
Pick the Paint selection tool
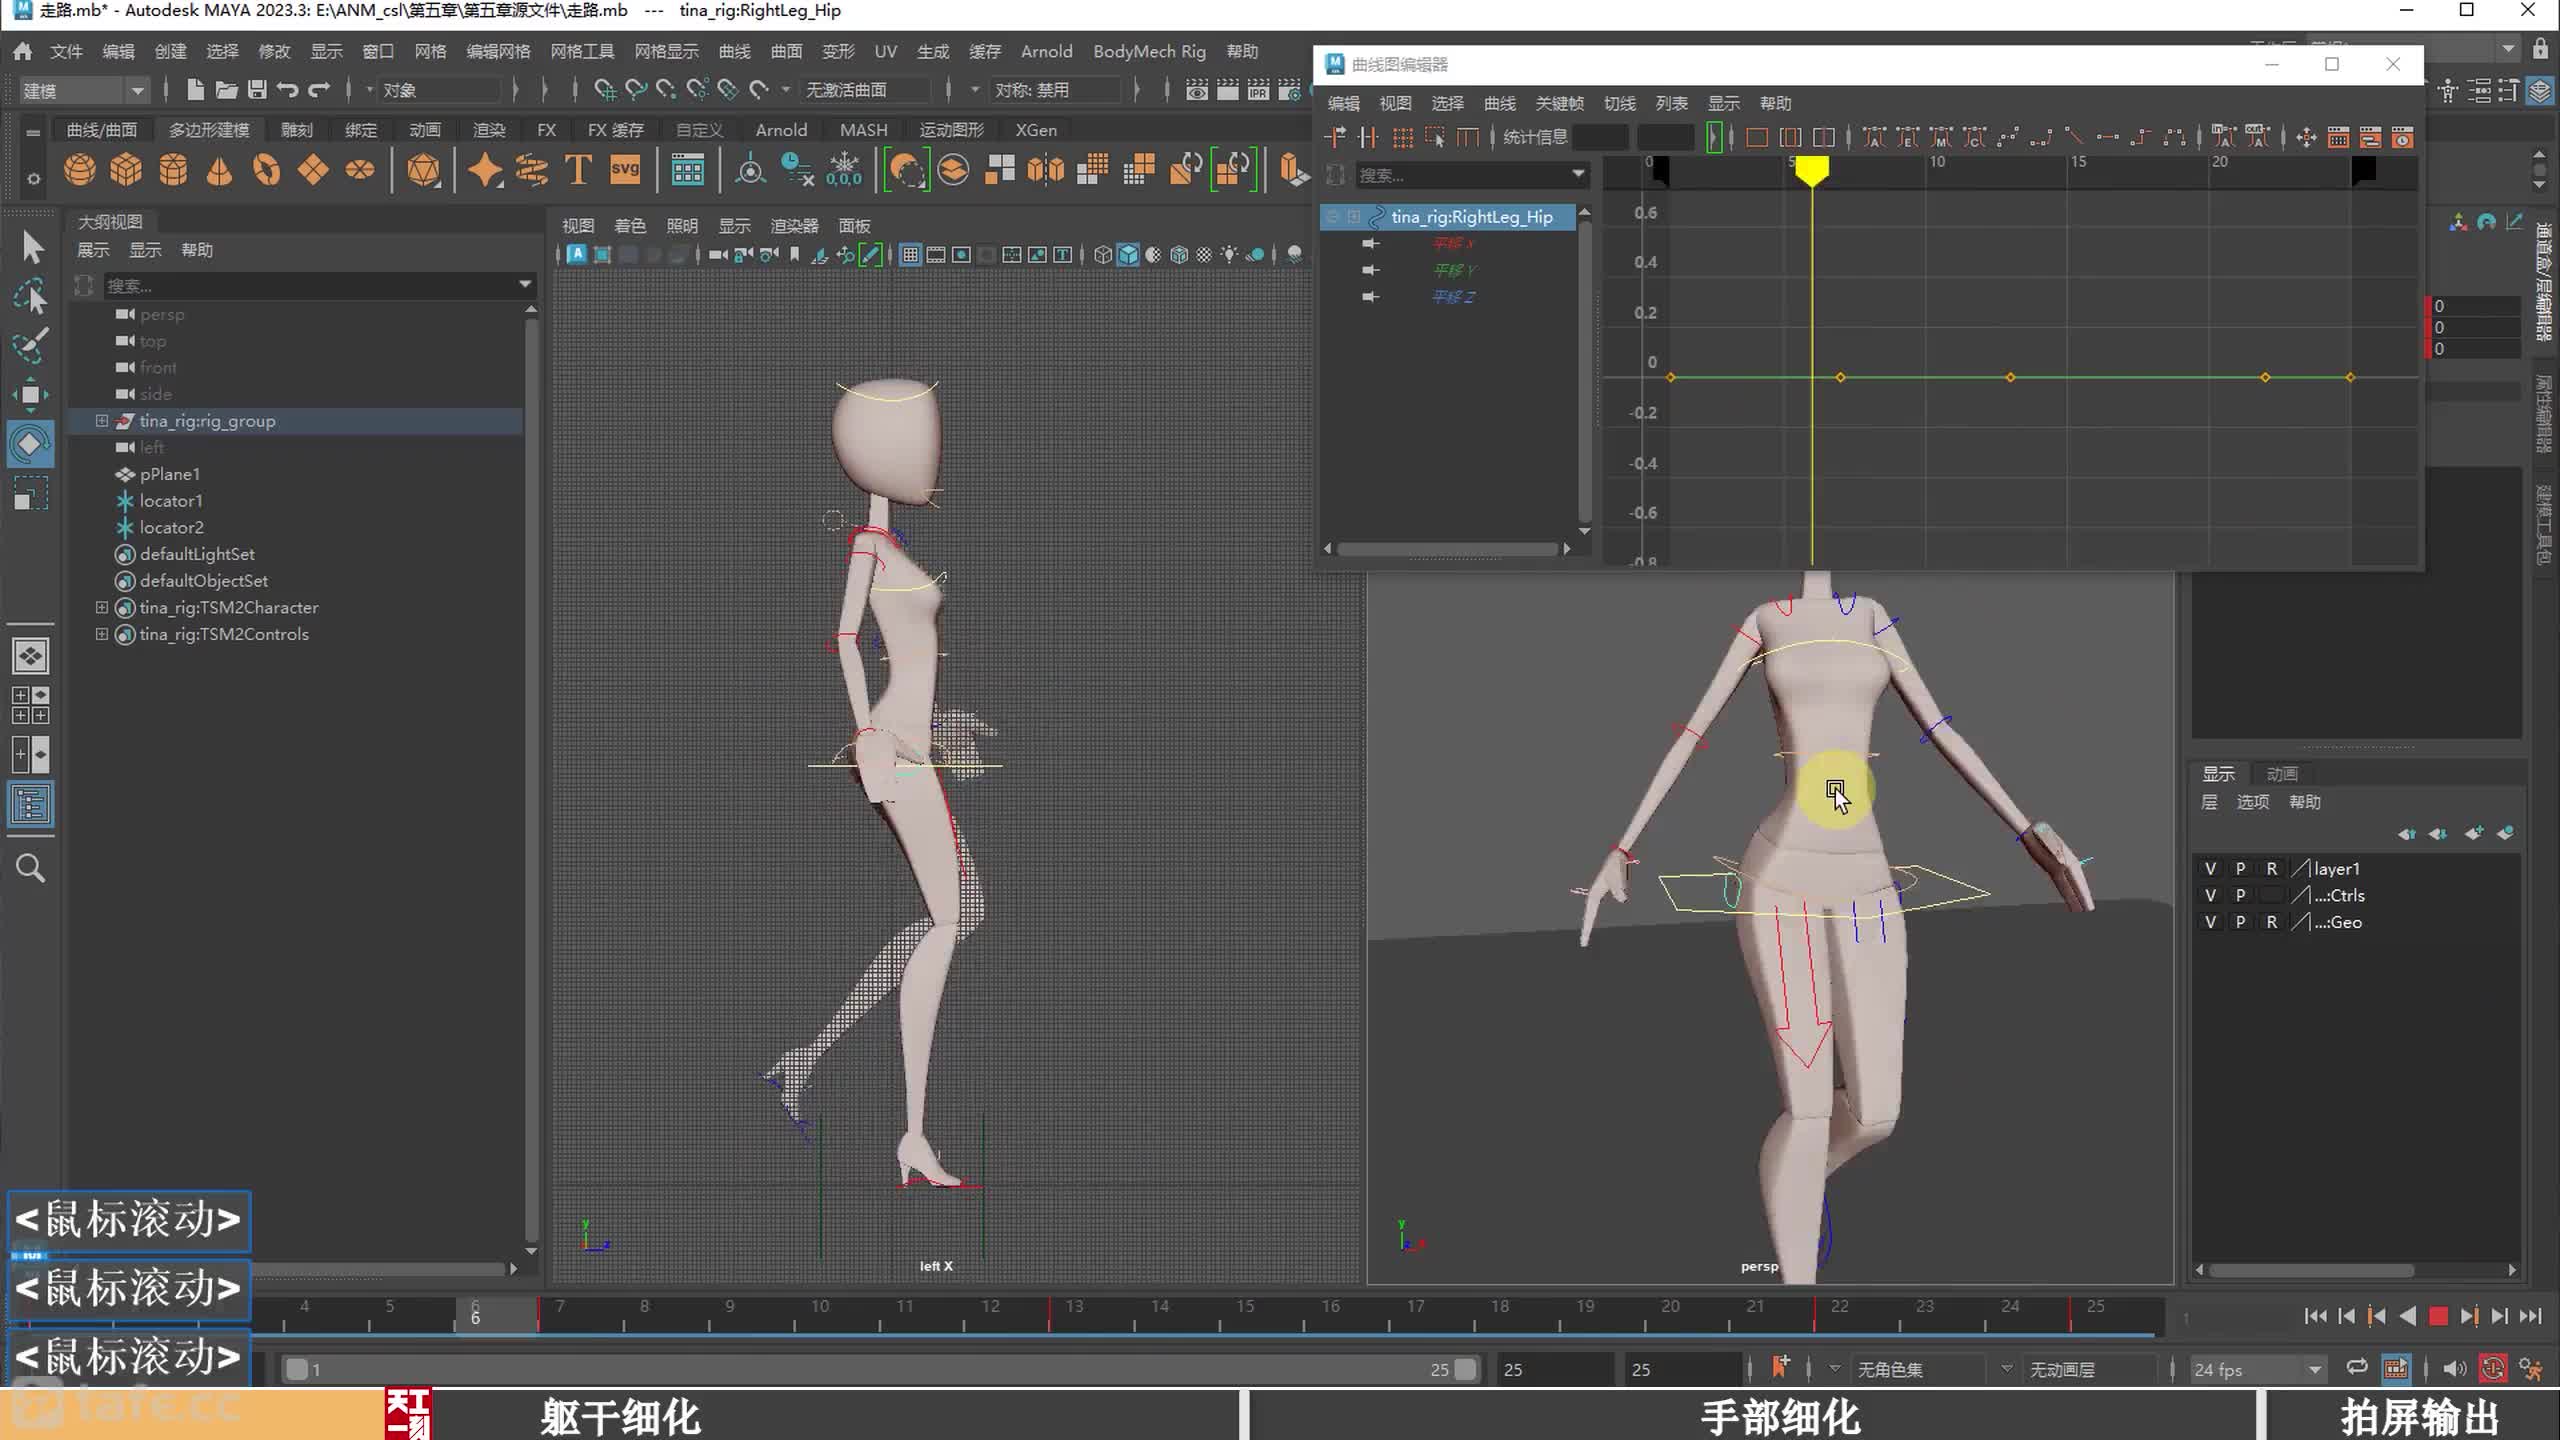point(31,346)
